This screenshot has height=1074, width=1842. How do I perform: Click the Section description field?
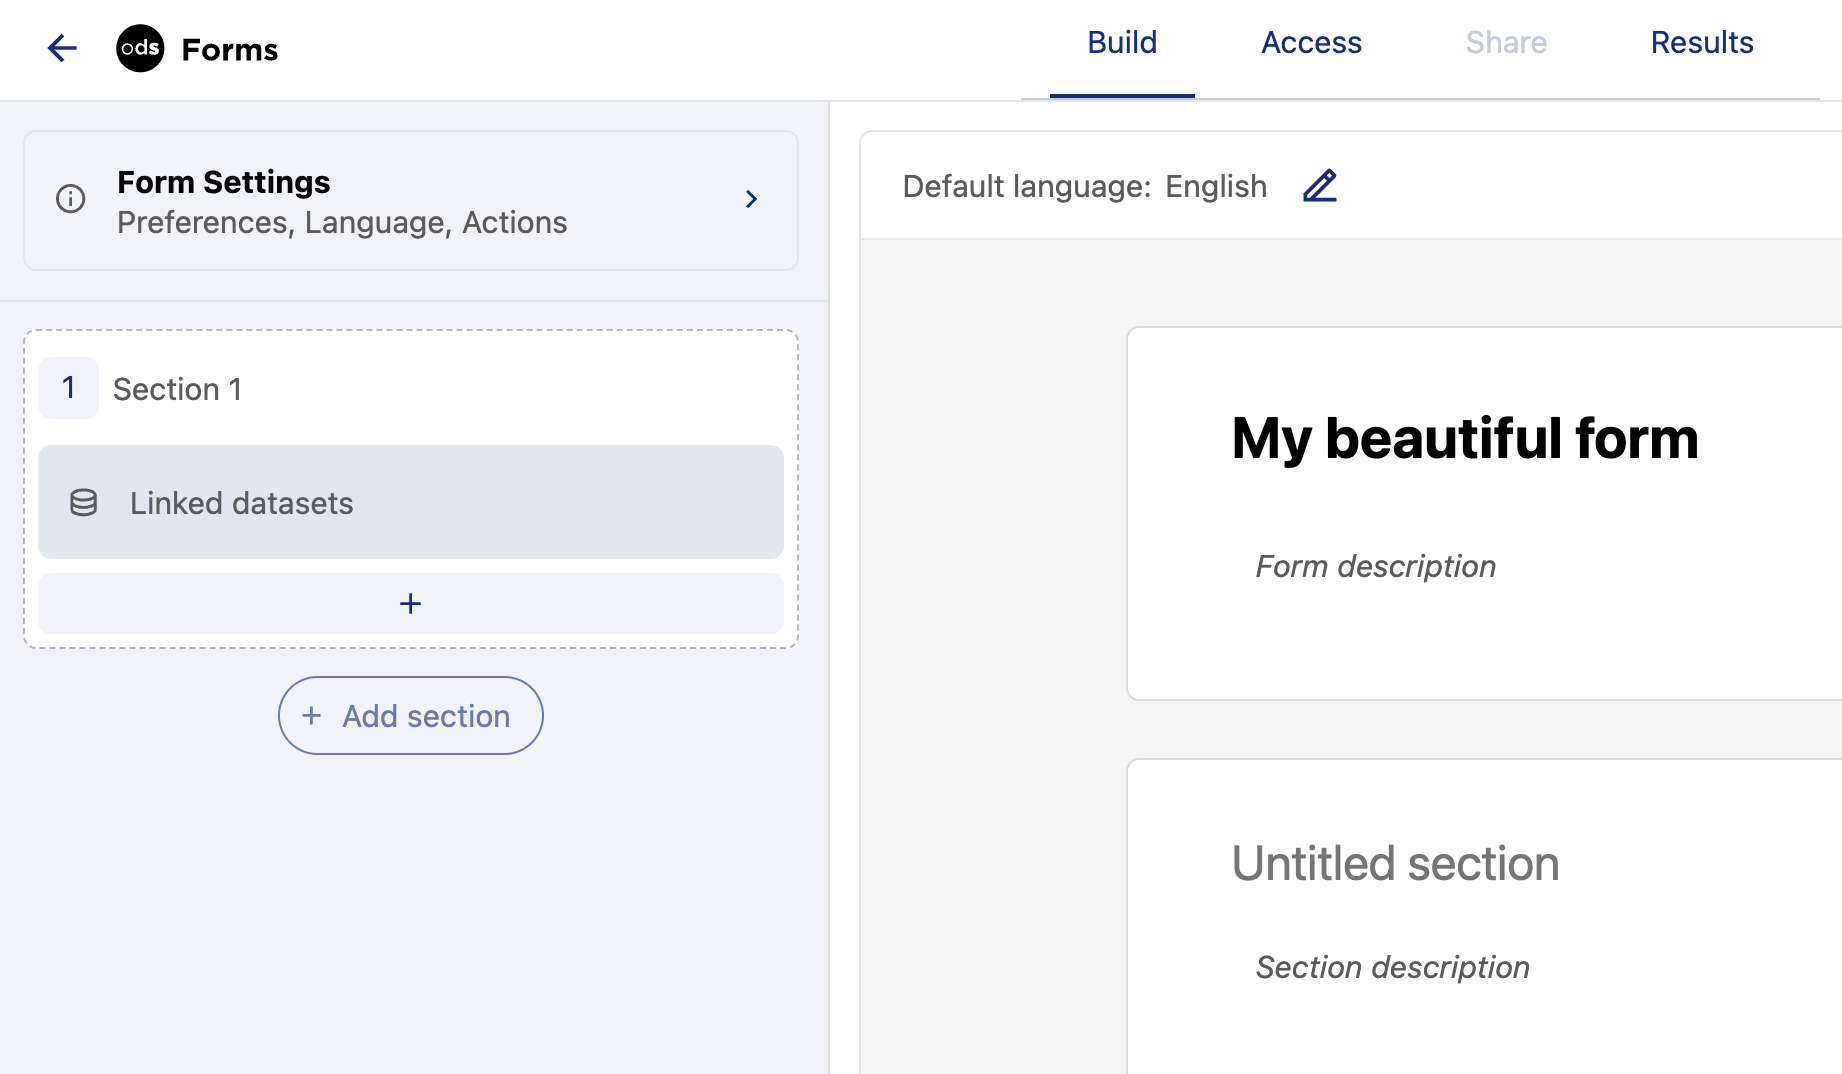click(1393, 968)
